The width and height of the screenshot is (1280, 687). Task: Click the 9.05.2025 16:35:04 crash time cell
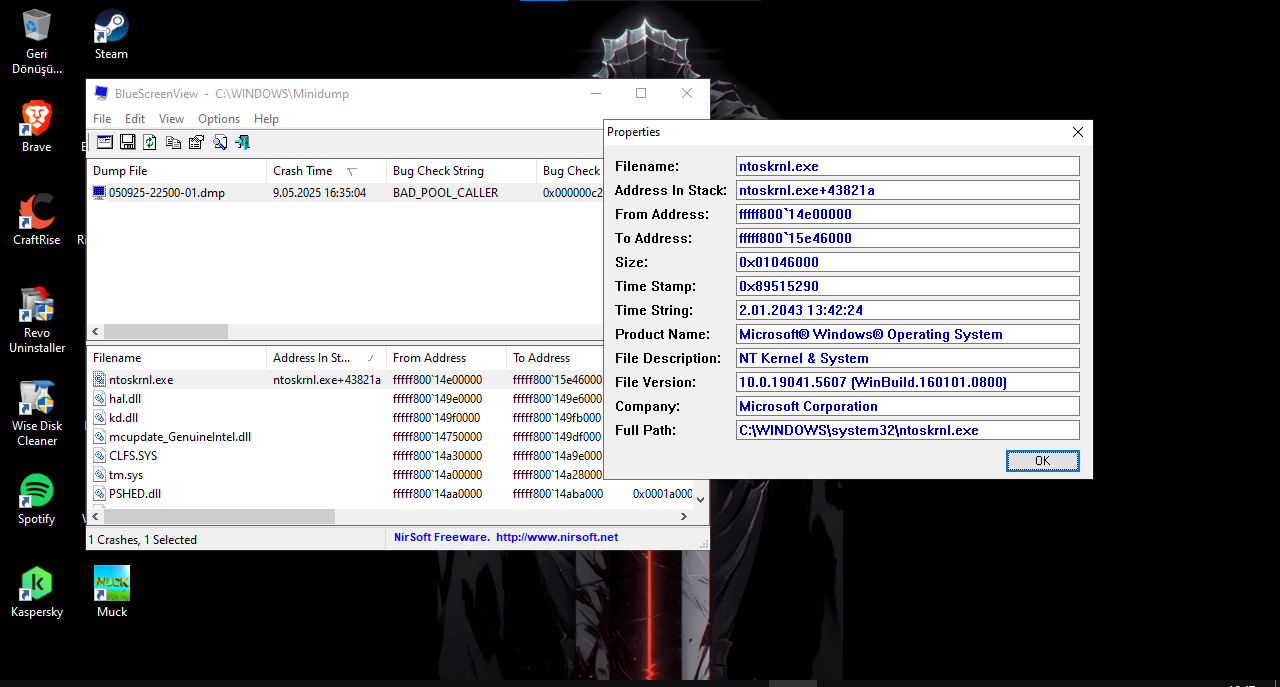coord(319,193)
